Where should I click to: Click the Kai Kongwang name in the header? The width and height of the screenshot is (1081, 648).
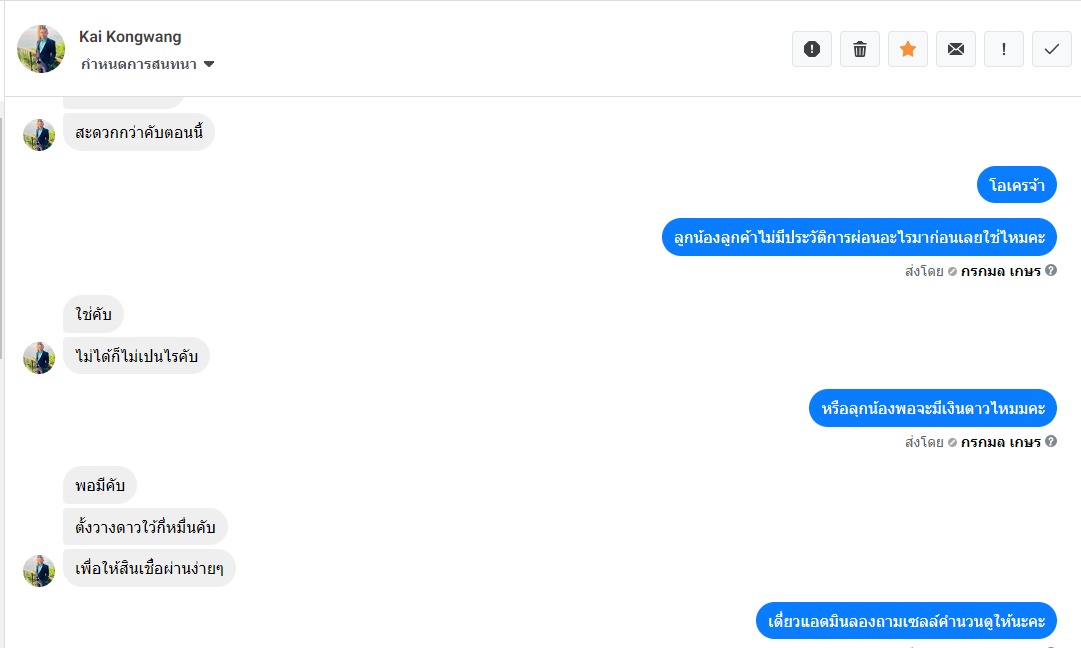point(130,37)
